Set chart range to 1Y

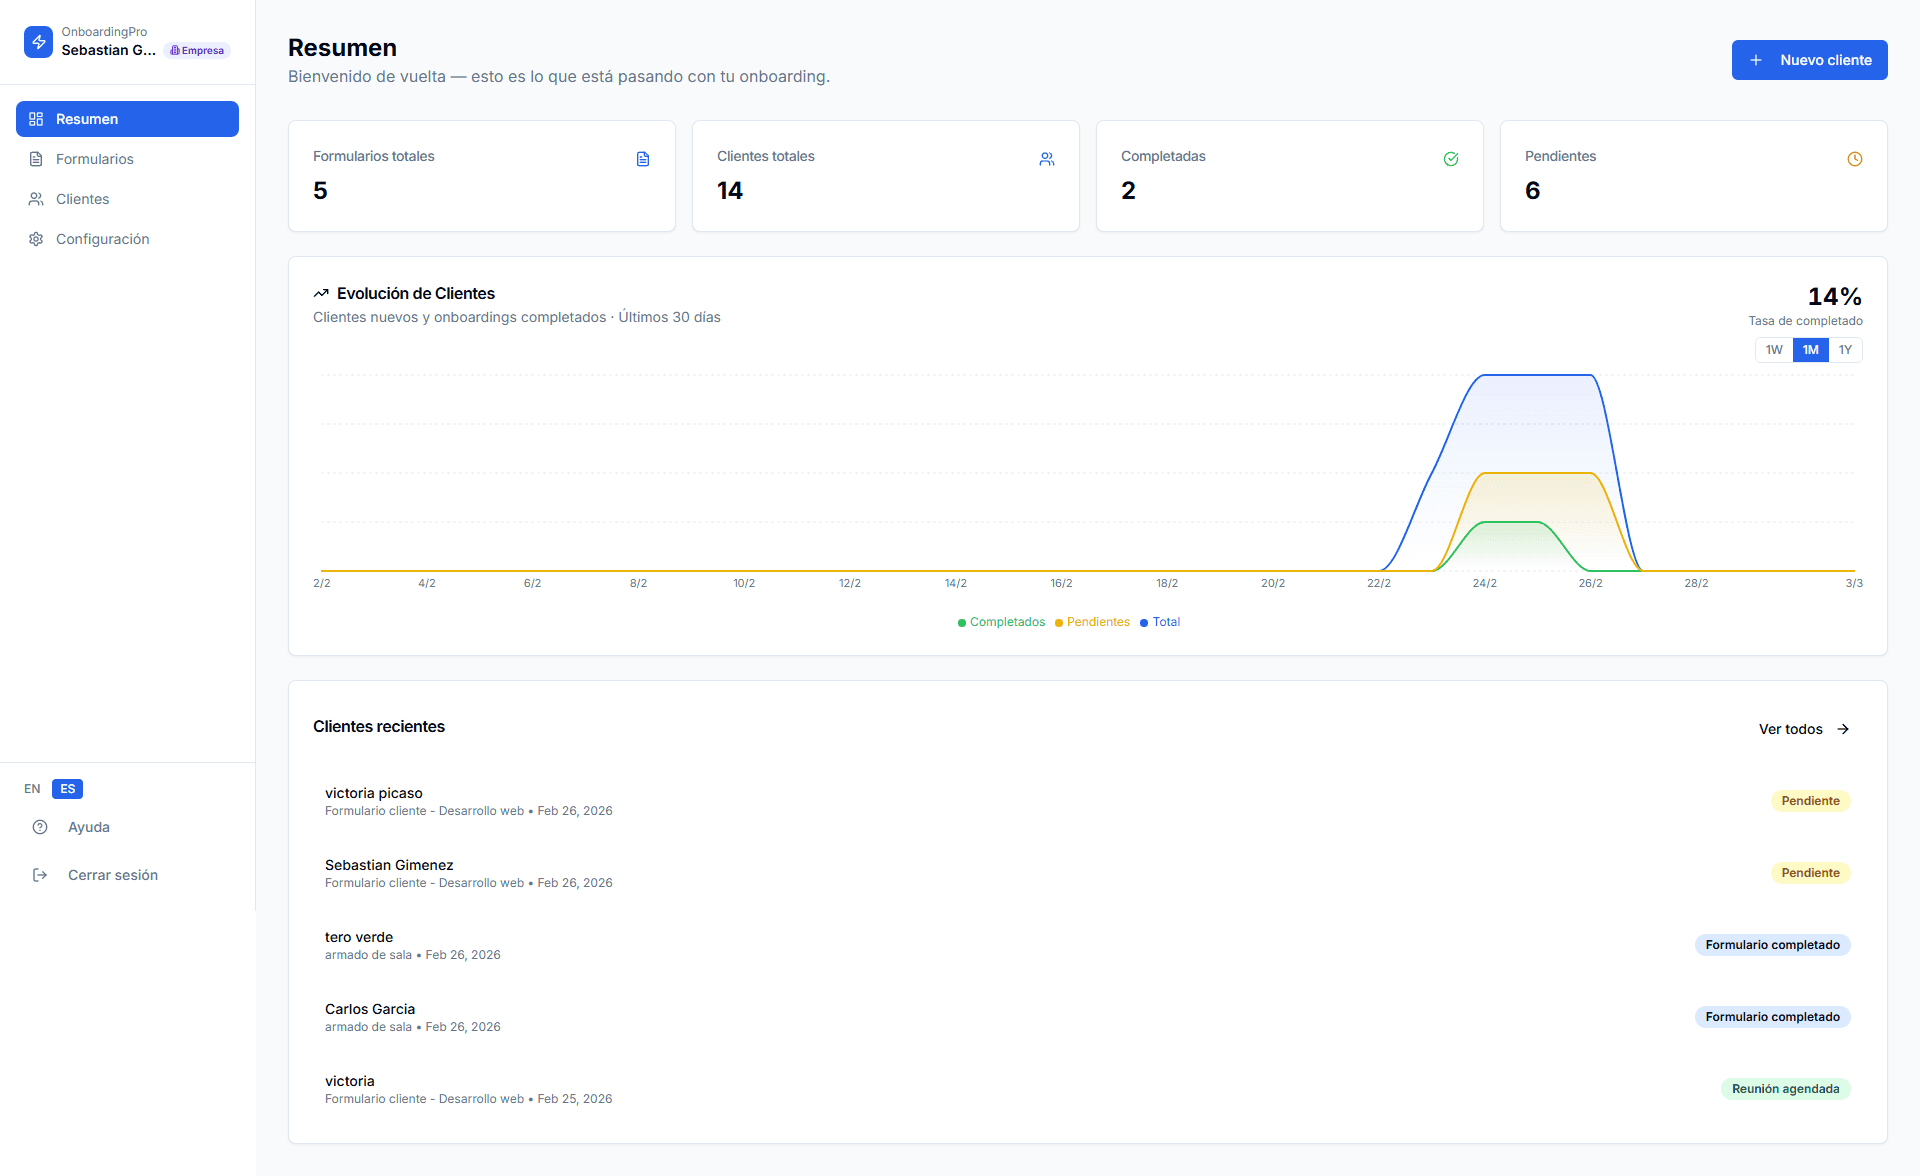(1845, 350)
